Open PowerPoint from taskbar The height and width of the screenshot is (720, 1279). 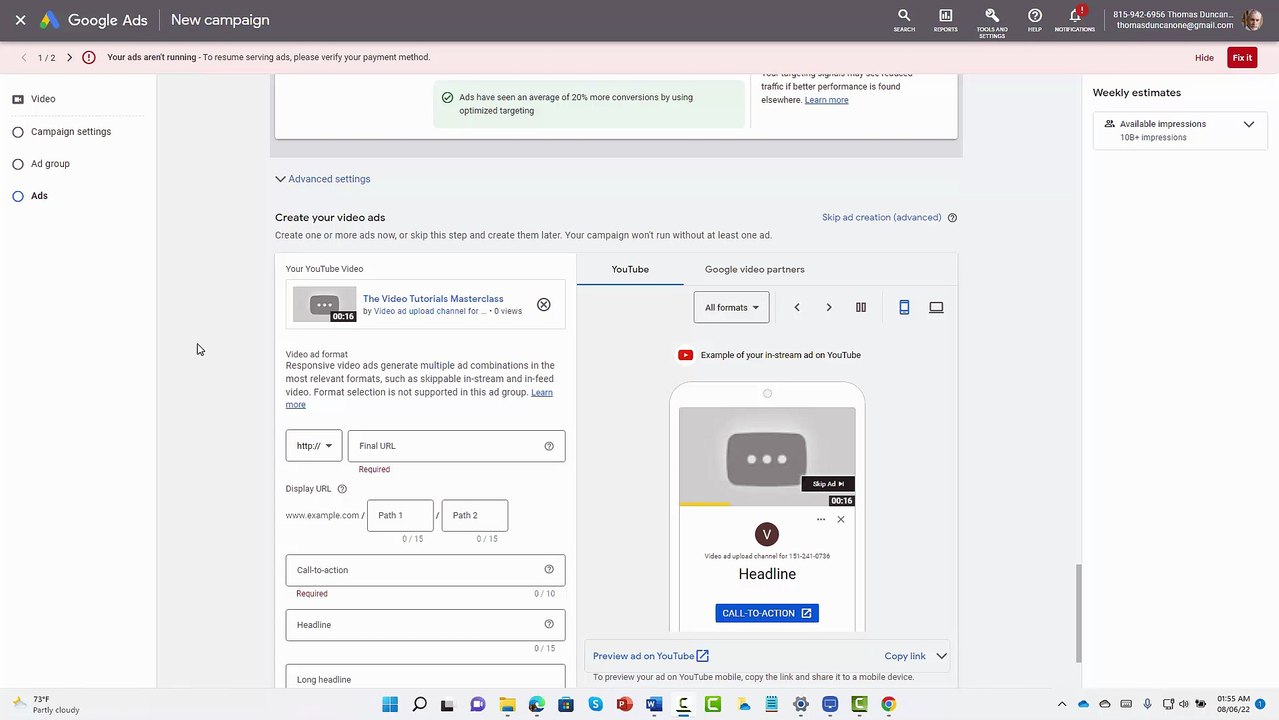pos(625,704)
